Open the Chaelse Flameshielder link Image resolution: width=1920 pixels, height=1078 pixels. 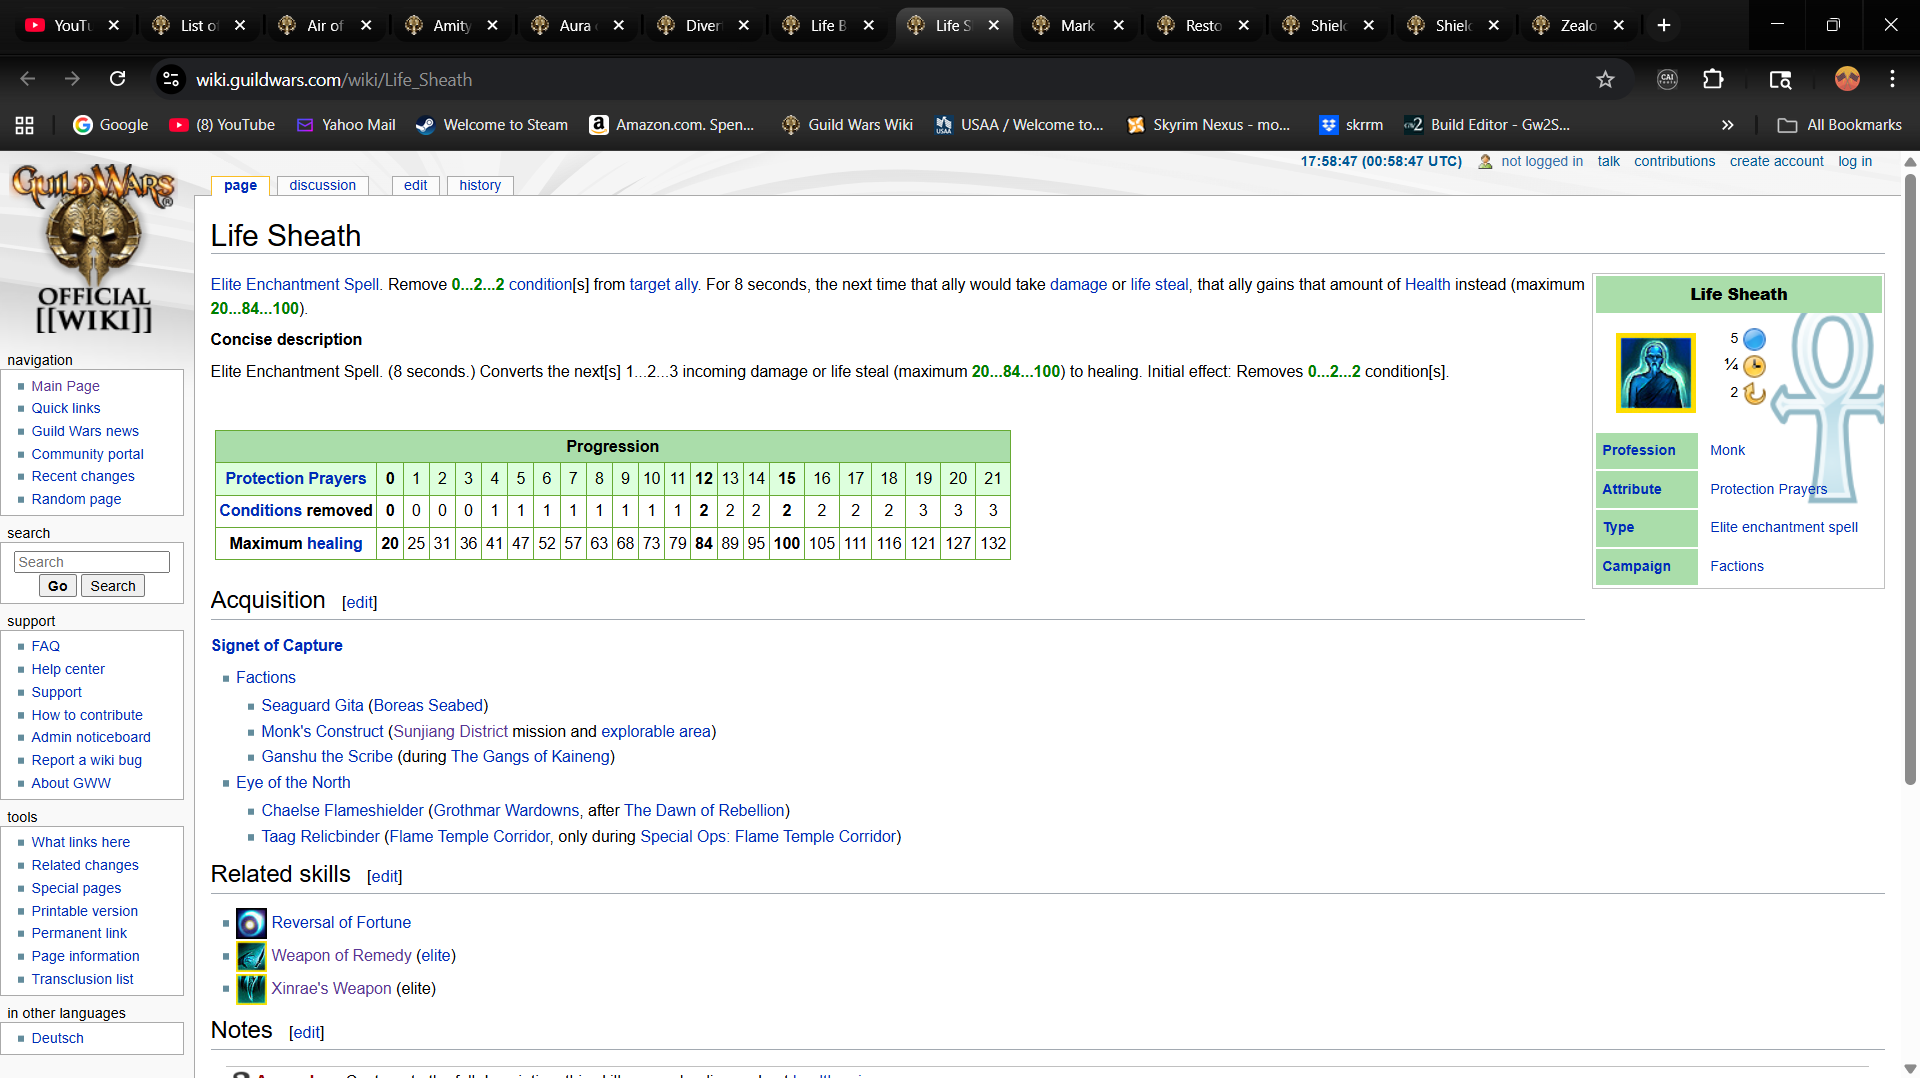[x=342, y=810]
